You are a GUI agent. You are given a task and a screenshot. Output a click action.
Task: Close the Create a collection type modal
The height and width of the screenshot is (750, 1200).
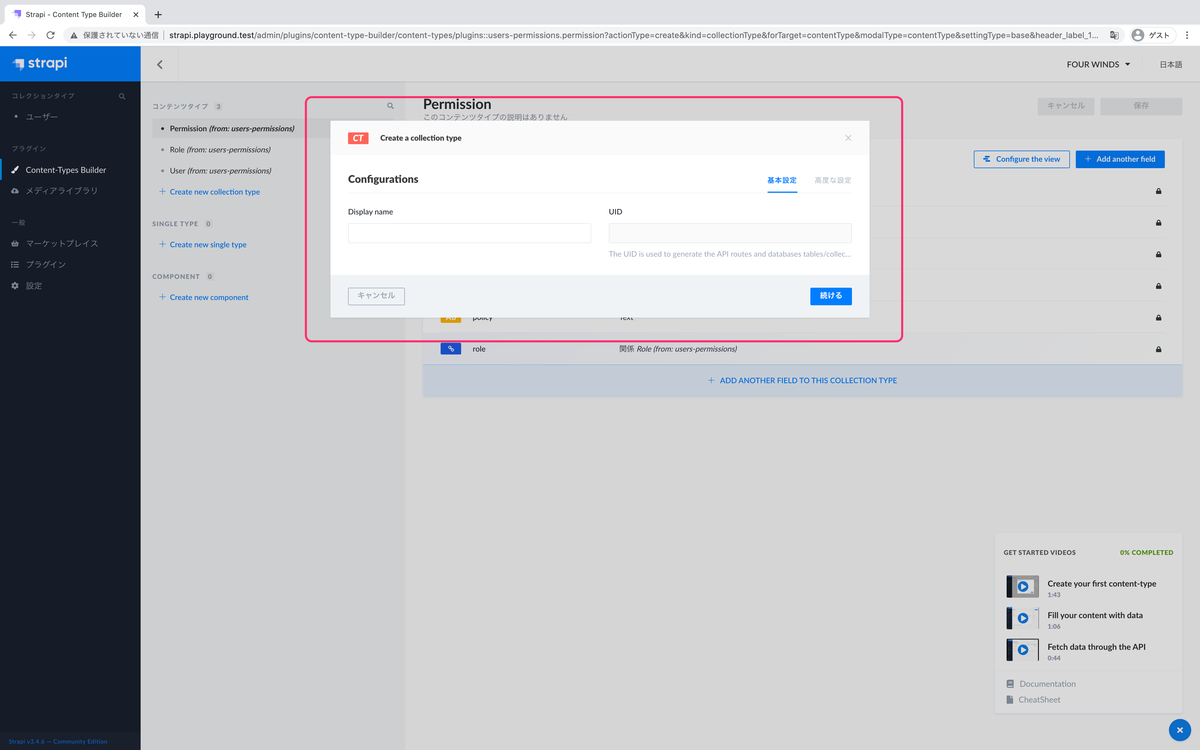(x=848, y=138)
